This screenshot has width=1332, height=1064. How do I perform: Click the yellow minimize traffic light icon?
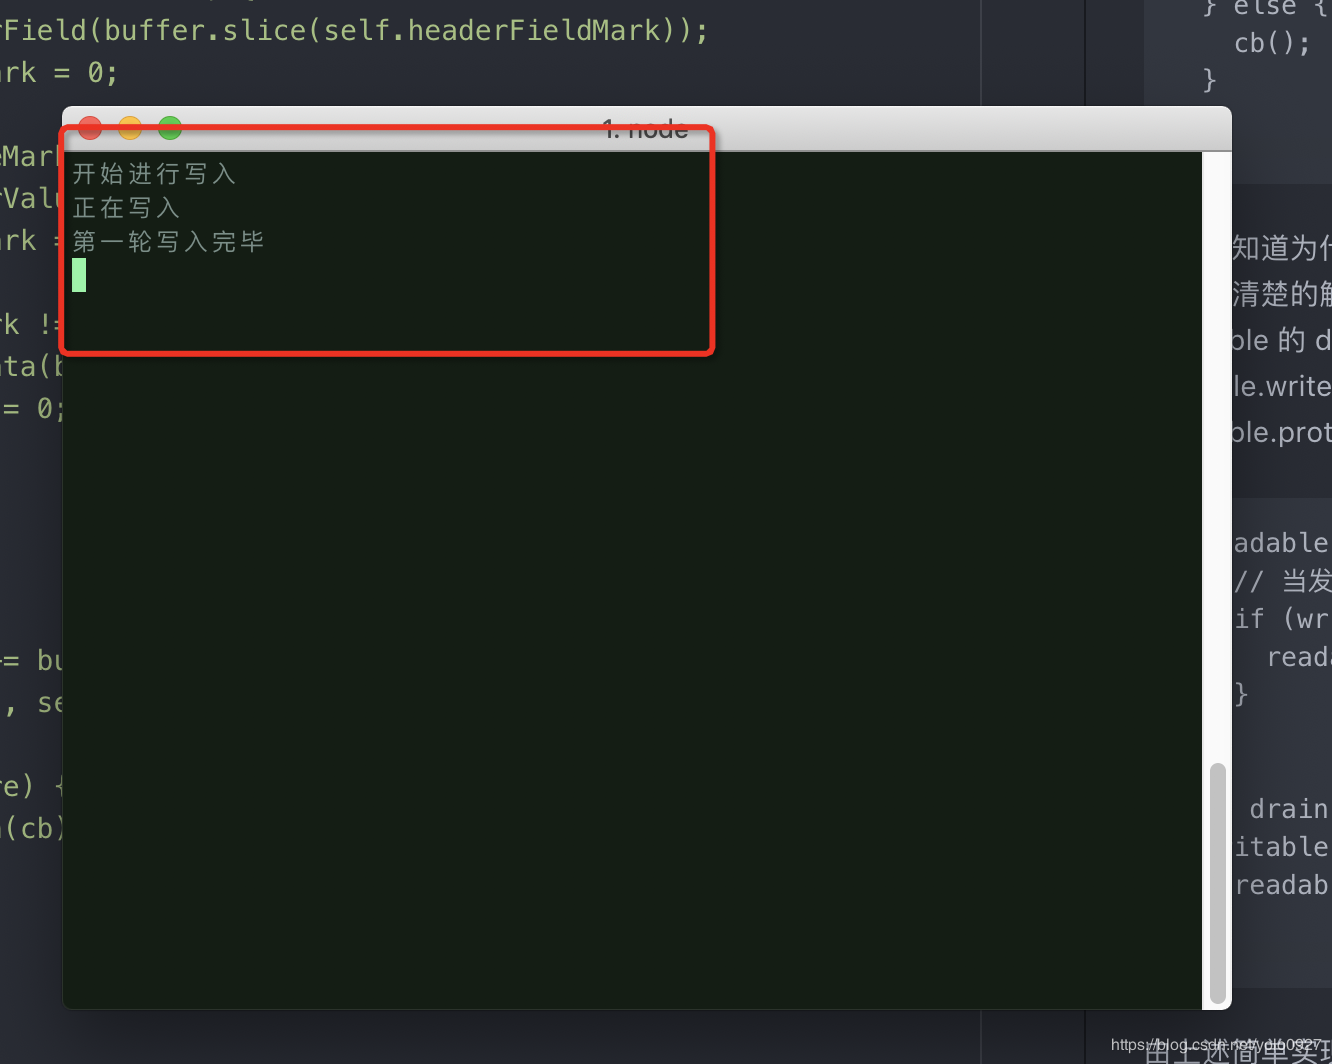tap(129, 128)
